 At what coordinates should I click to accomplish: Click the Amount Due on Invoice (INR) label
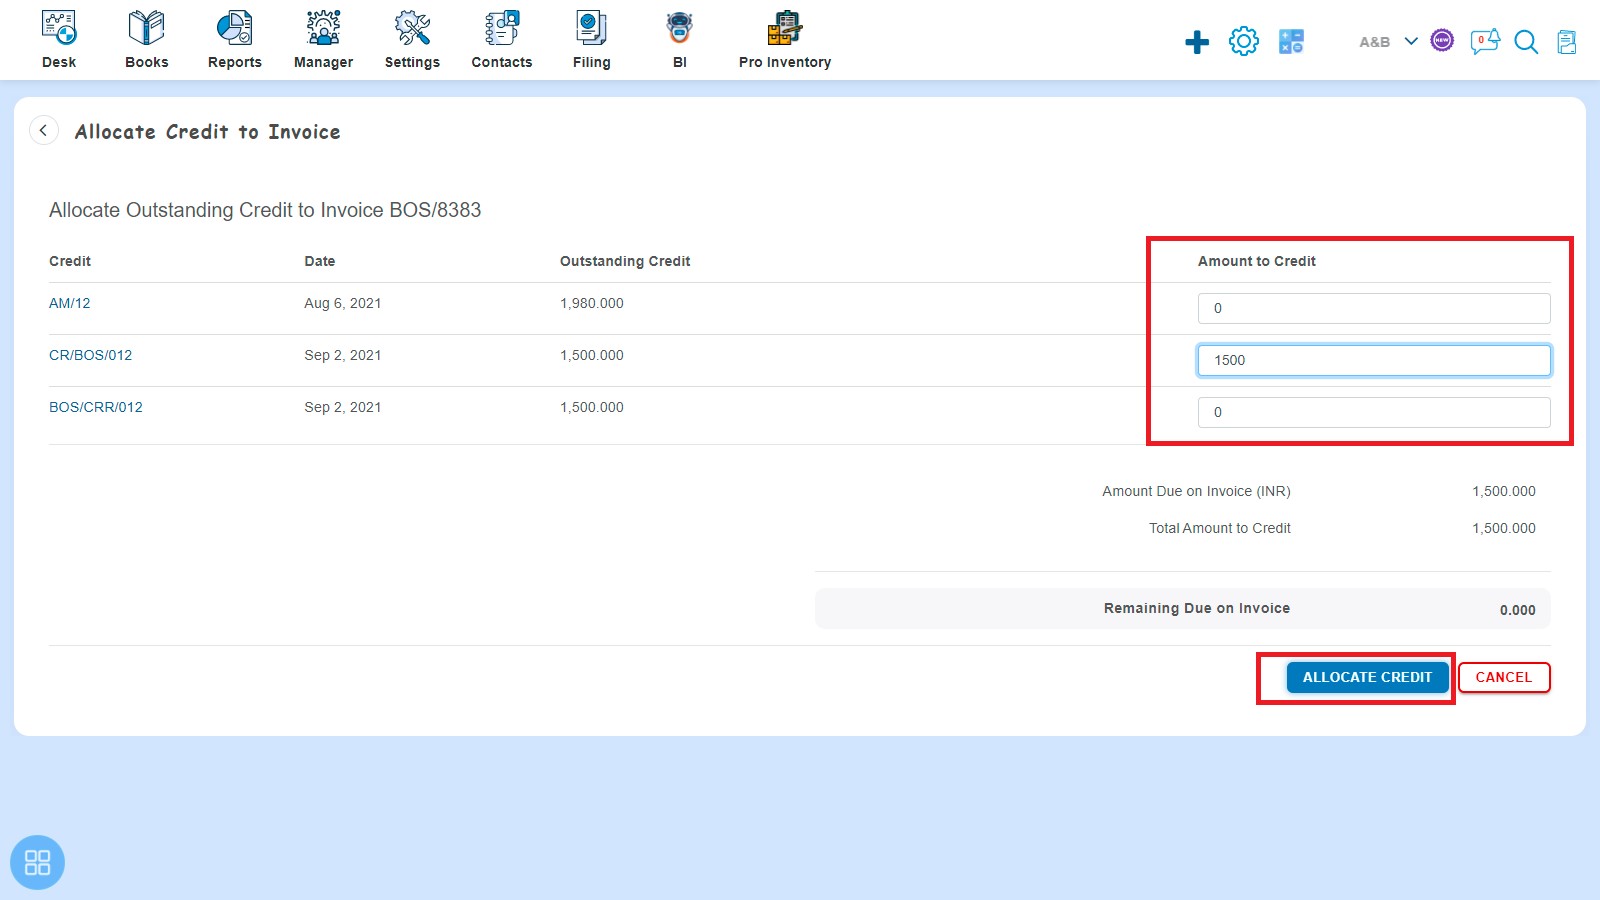[x=1197, y=491]
